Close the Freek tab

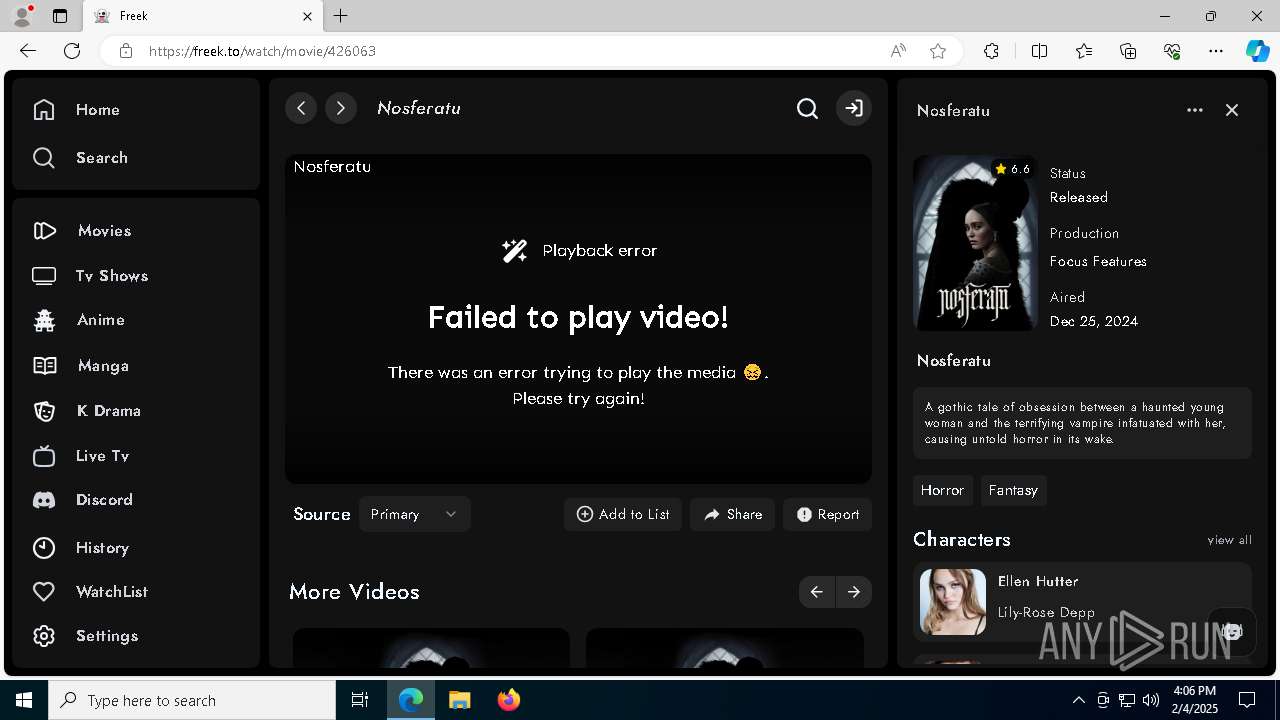307,16
